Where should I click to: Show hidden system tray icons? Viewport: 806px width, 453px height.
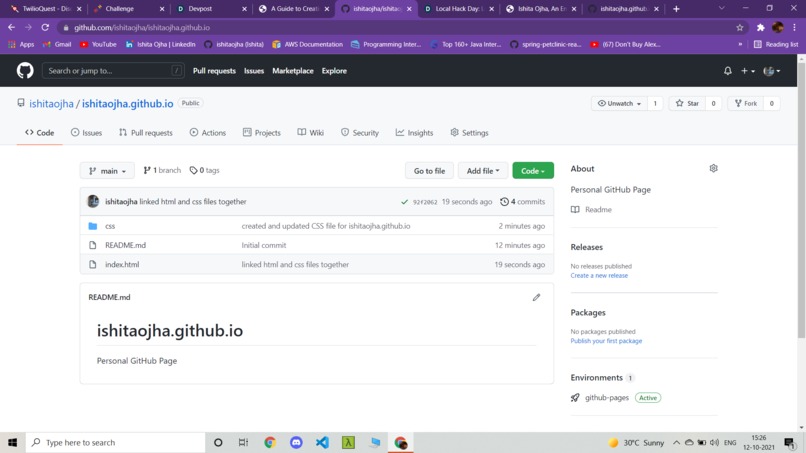click(x=676, y=442)
